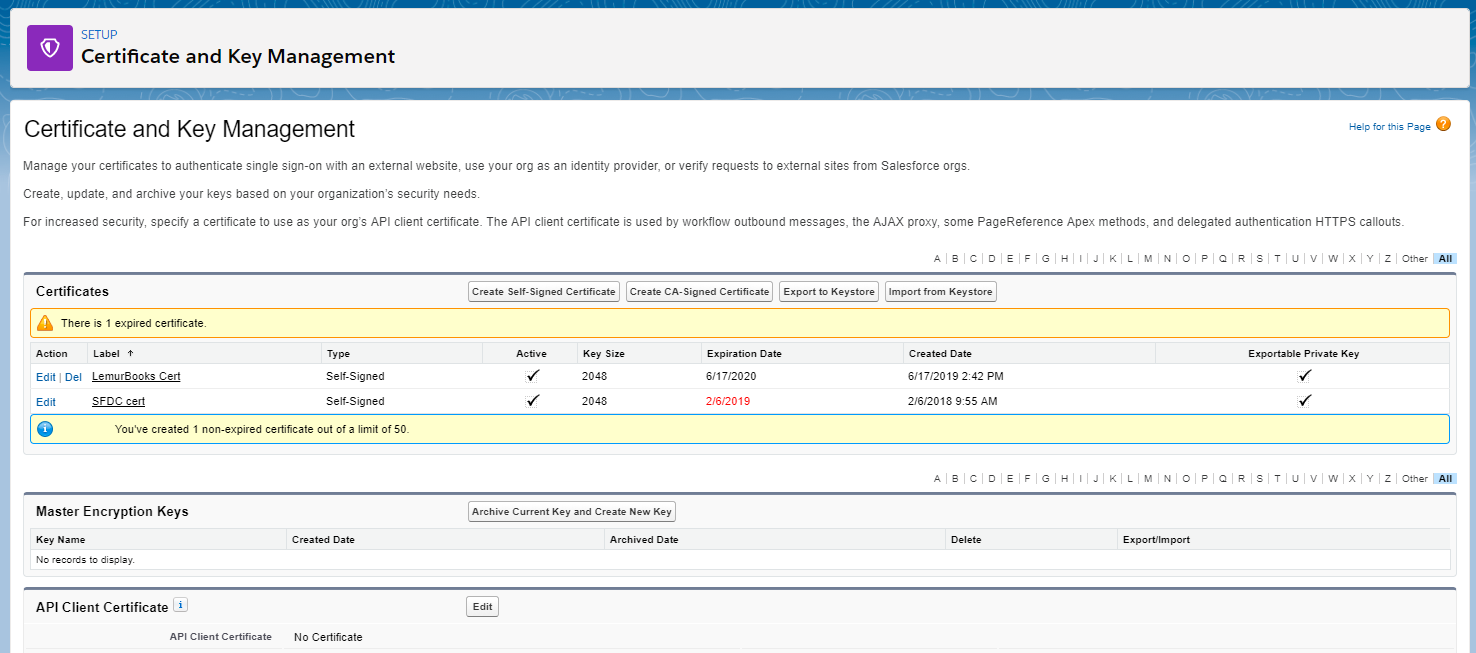Image resolution: width=1476 pixels, height=653 pixels.
Task: Click the Export/Import column header
Action: click(1156, 540)
